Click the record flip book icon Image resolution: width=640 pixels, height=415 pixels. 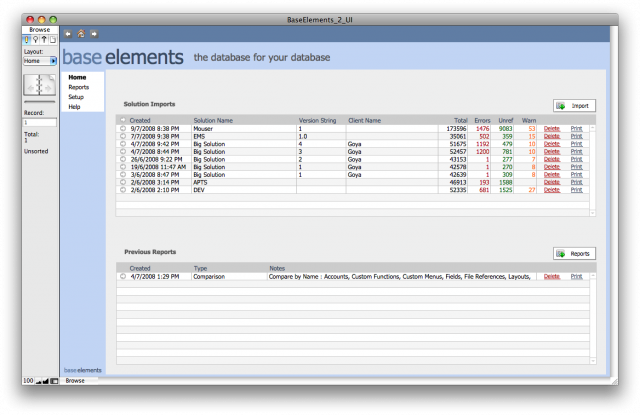point(40,85)
